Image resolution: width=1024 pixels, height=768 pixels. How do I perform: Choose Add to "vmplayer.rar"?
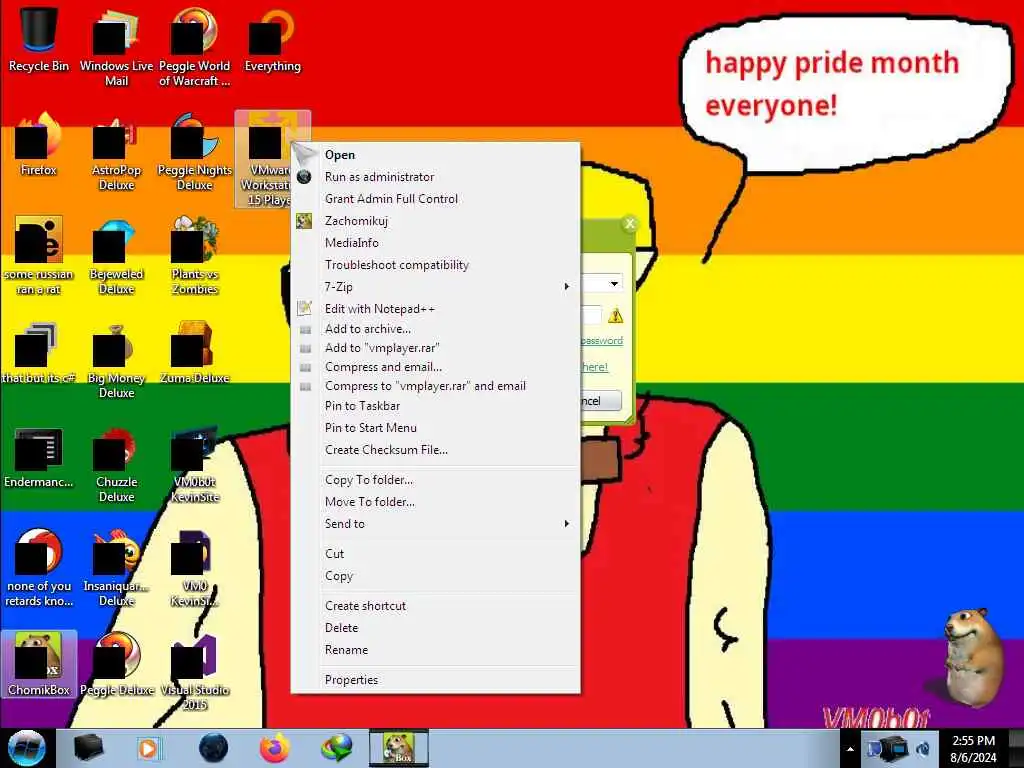pyautogui.click(x=435, y=347)
